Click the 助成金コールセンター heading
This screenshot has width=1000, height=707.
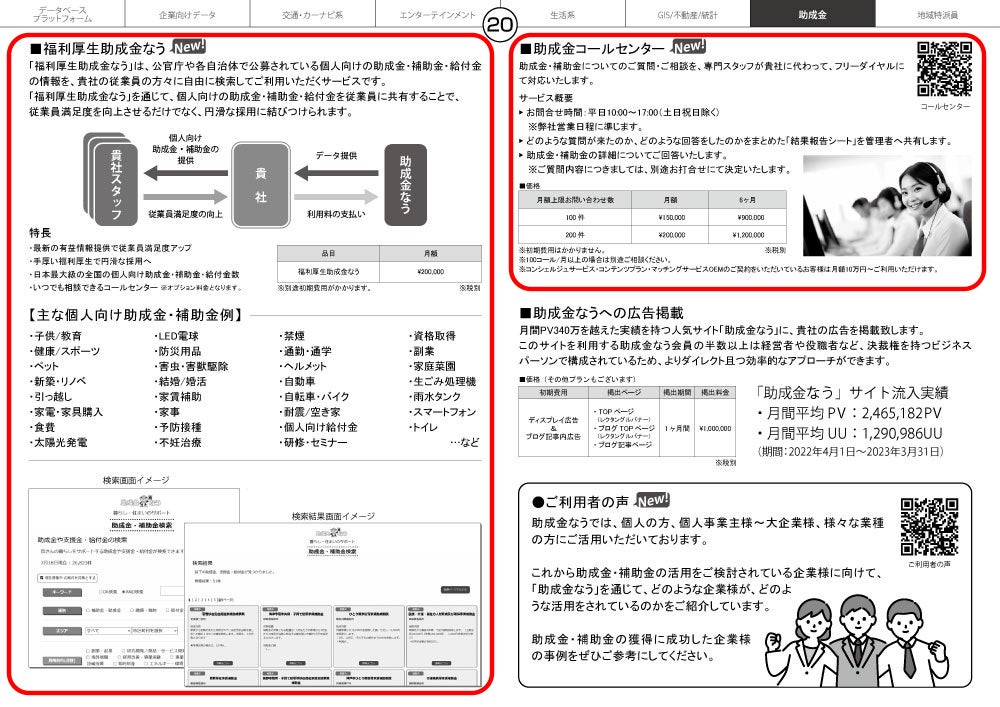592,48
